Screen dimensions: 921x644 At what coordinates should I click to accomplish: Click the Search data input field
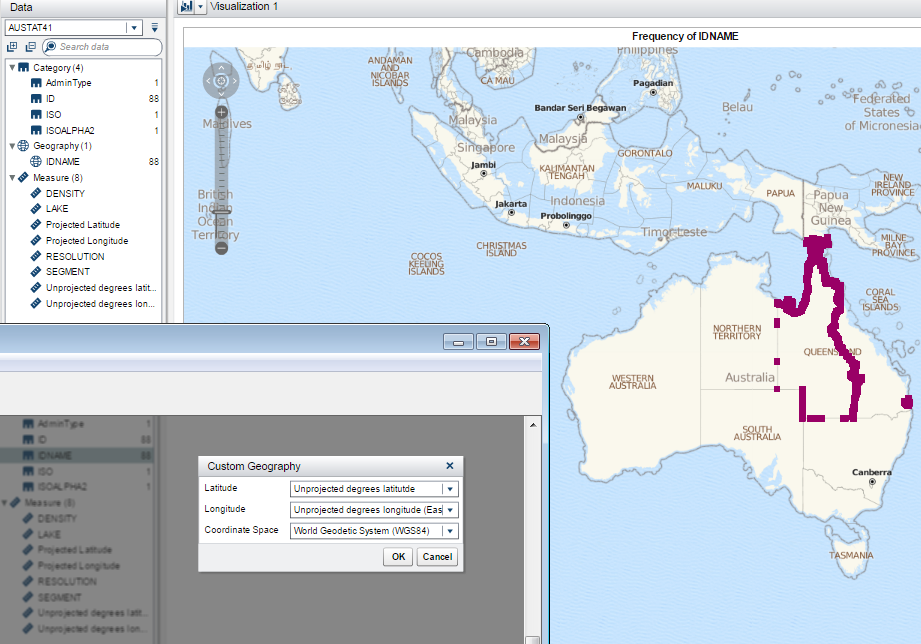pyautogui.click(x=100, y=47)
